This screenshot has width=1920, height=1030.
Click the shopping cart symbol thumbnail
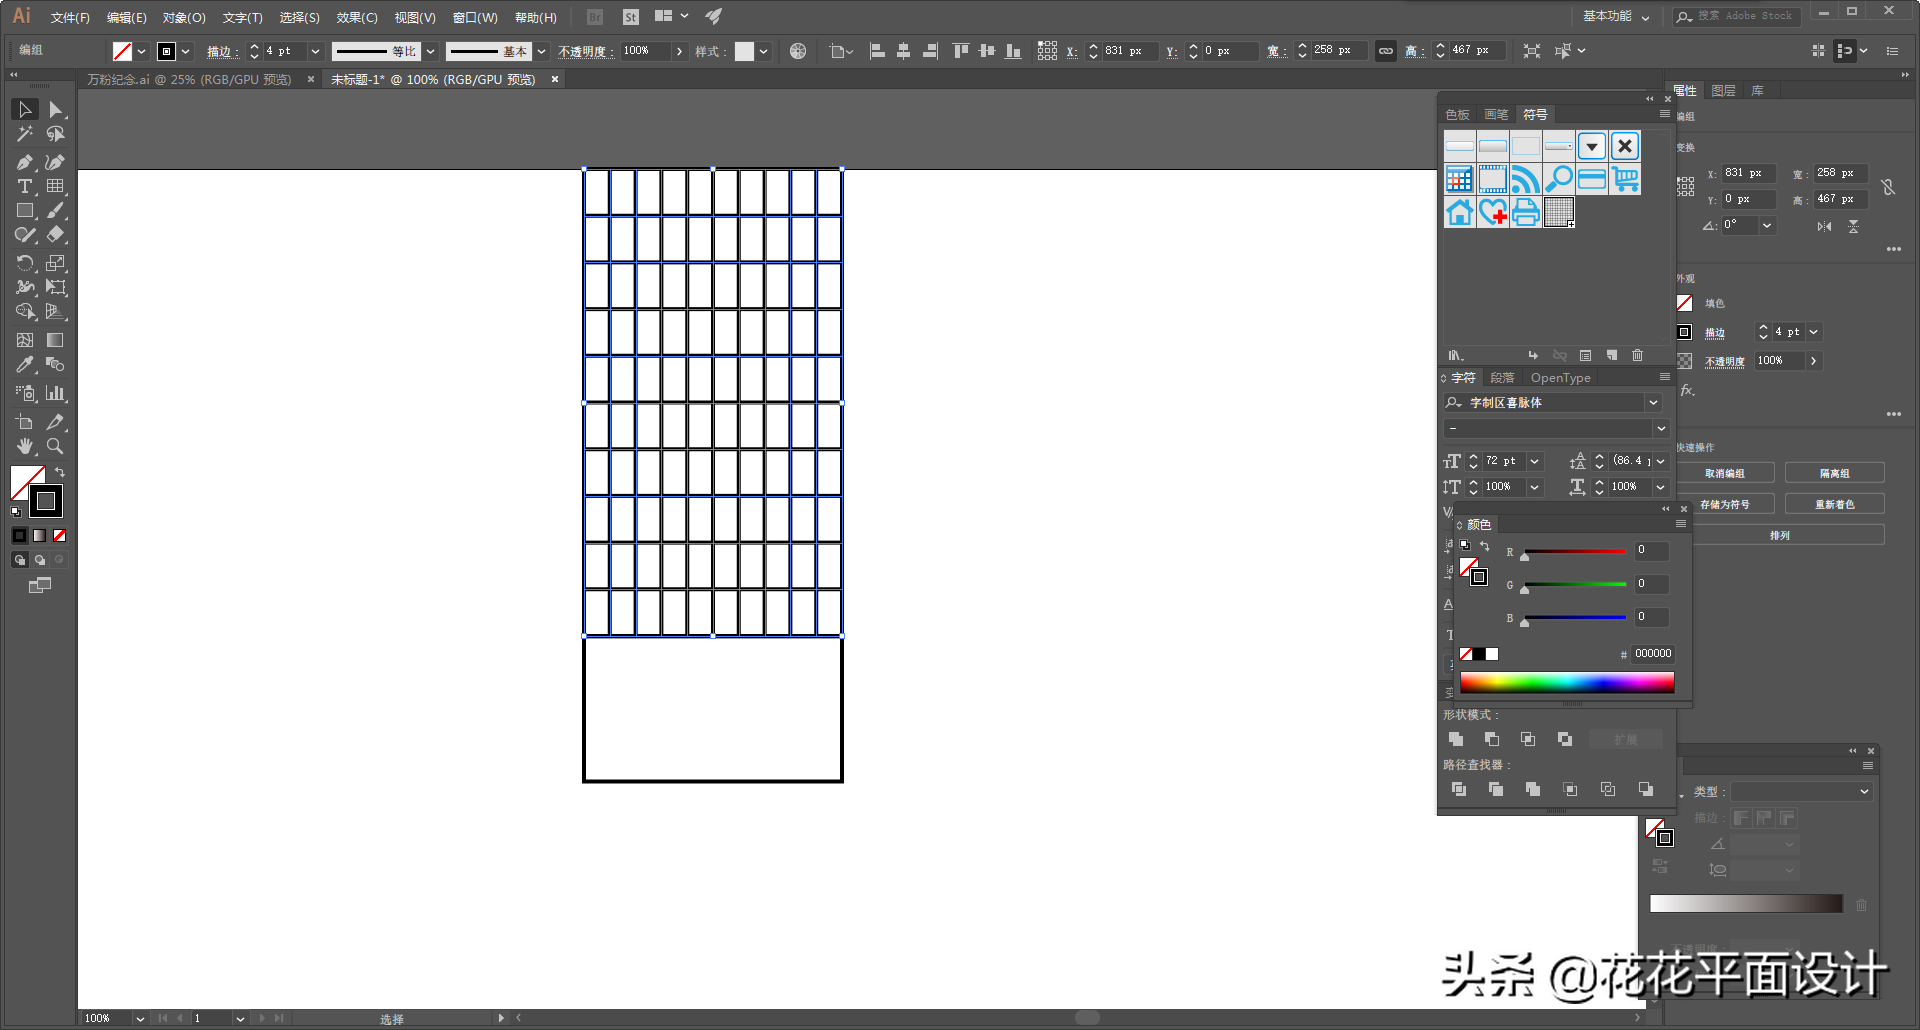click(1626, 179)
